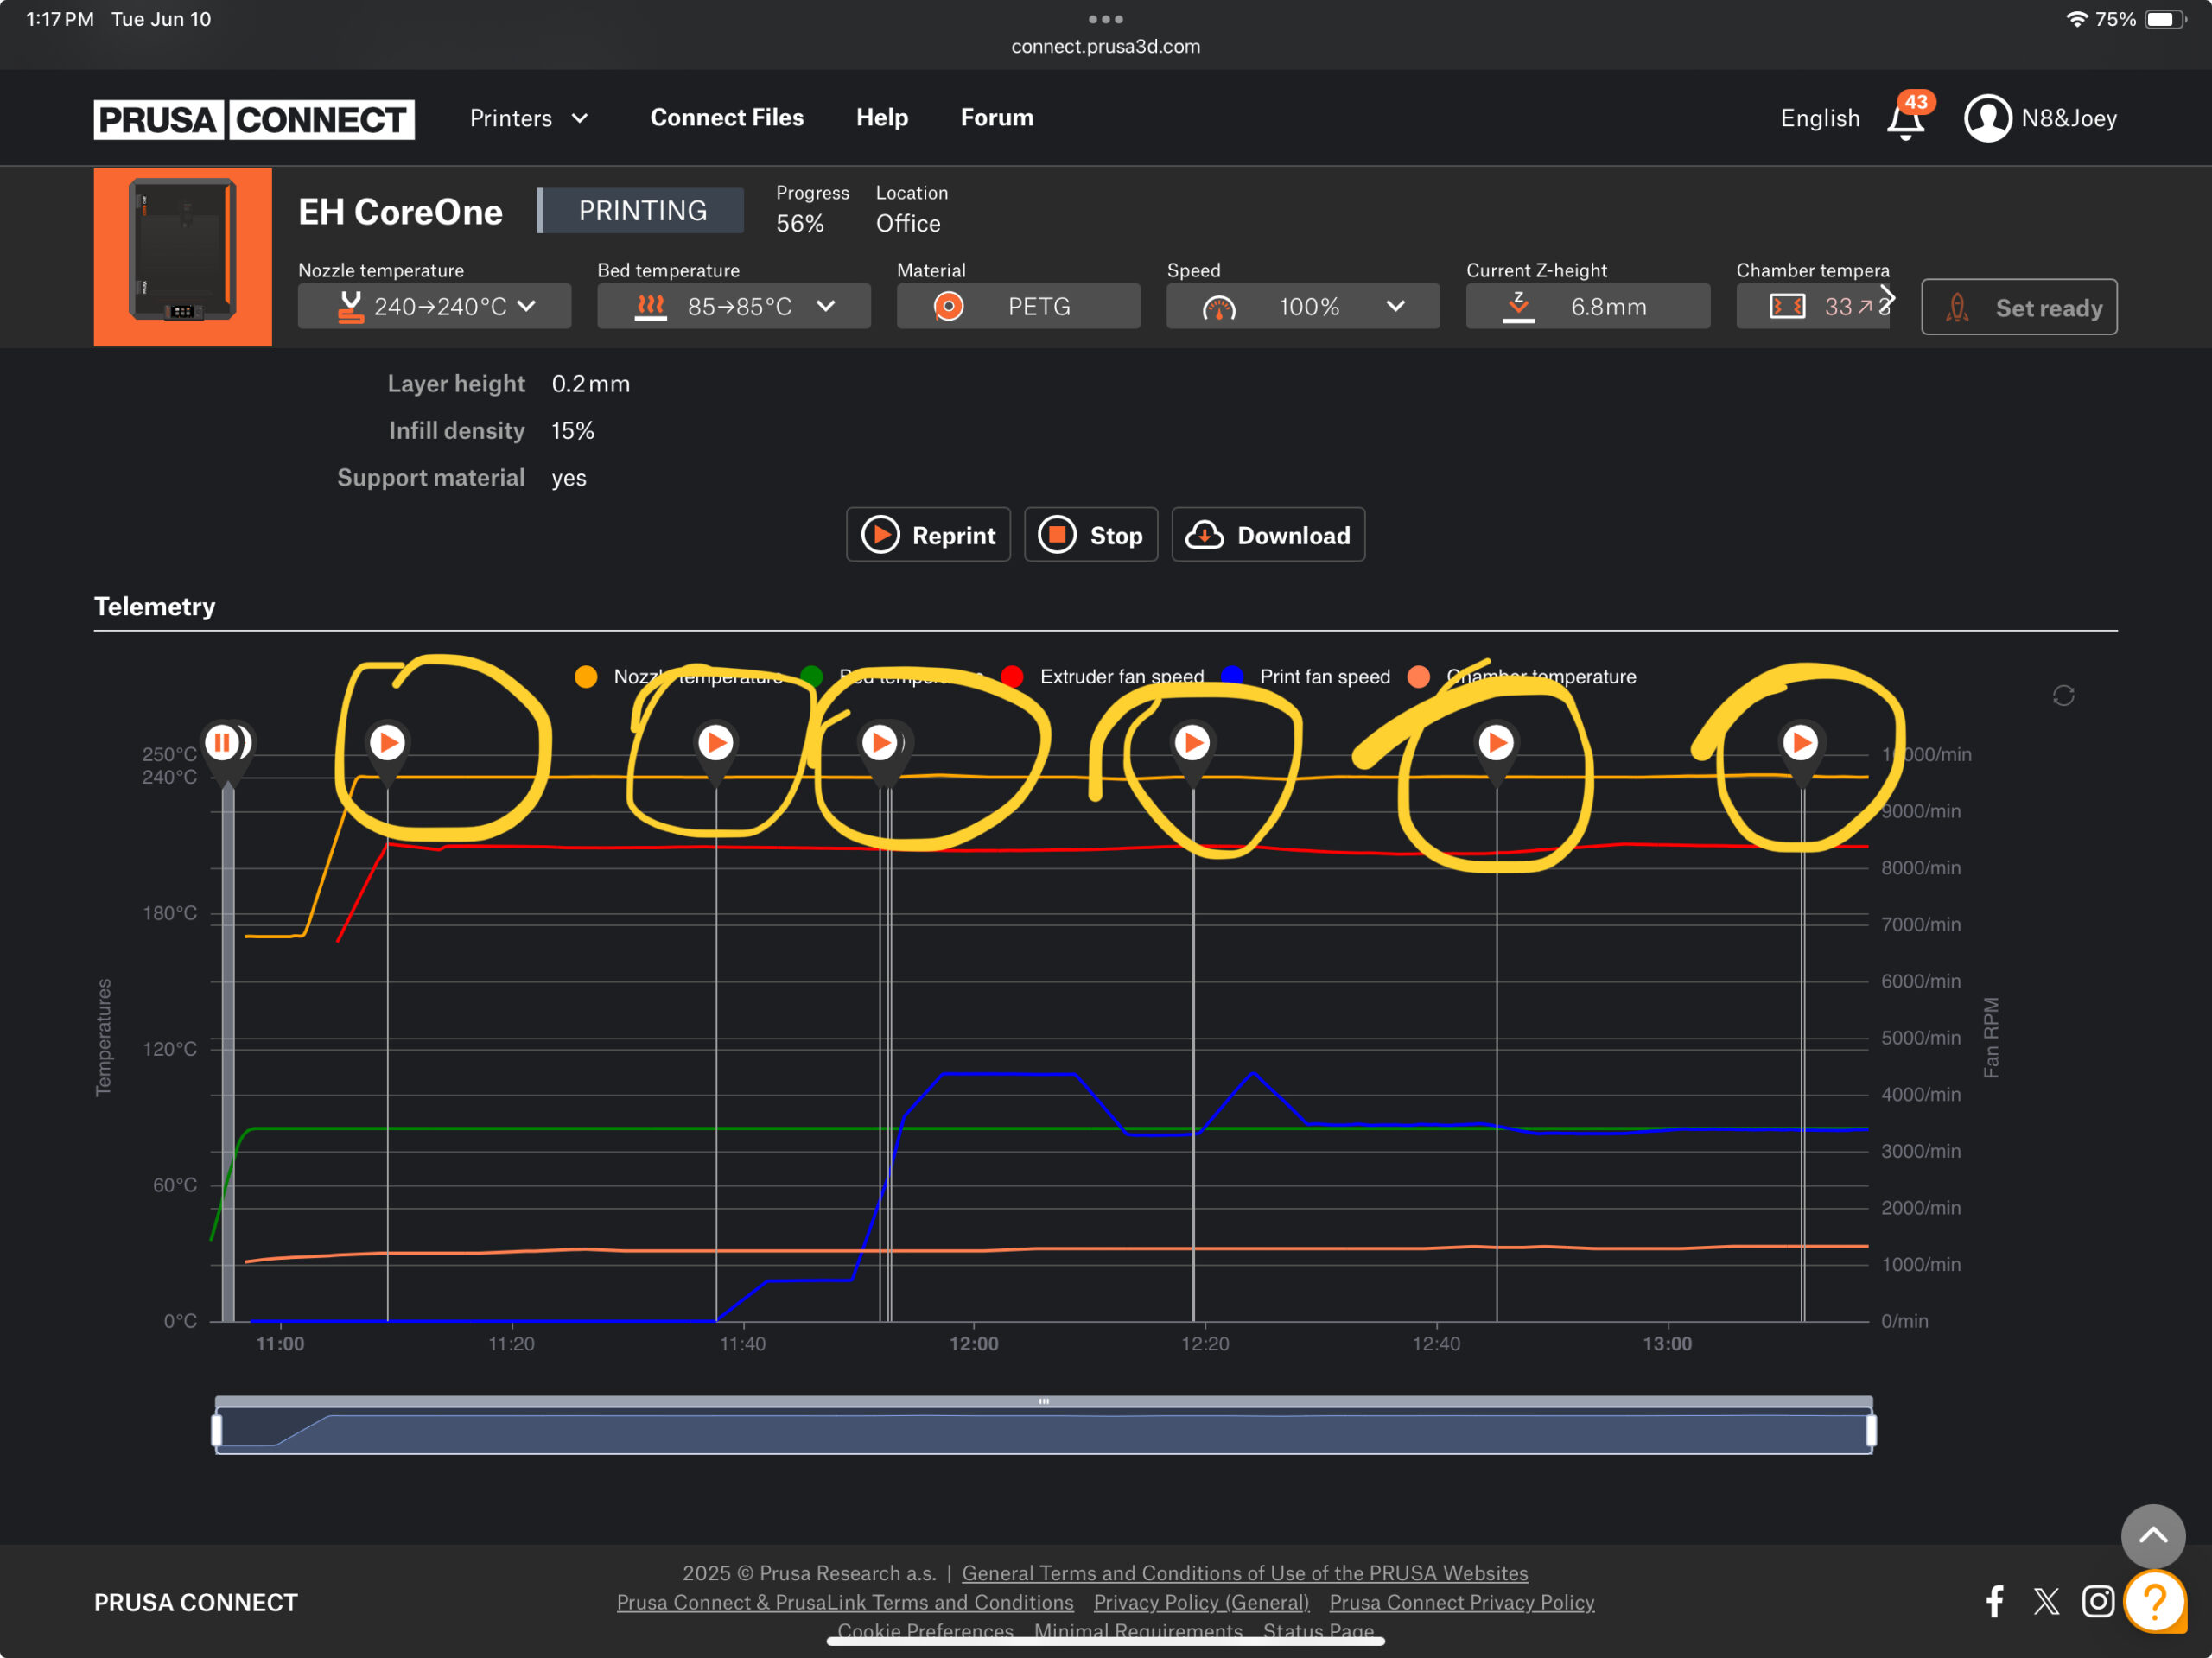Click the play marker near 11:52

(x=879, y=742)
